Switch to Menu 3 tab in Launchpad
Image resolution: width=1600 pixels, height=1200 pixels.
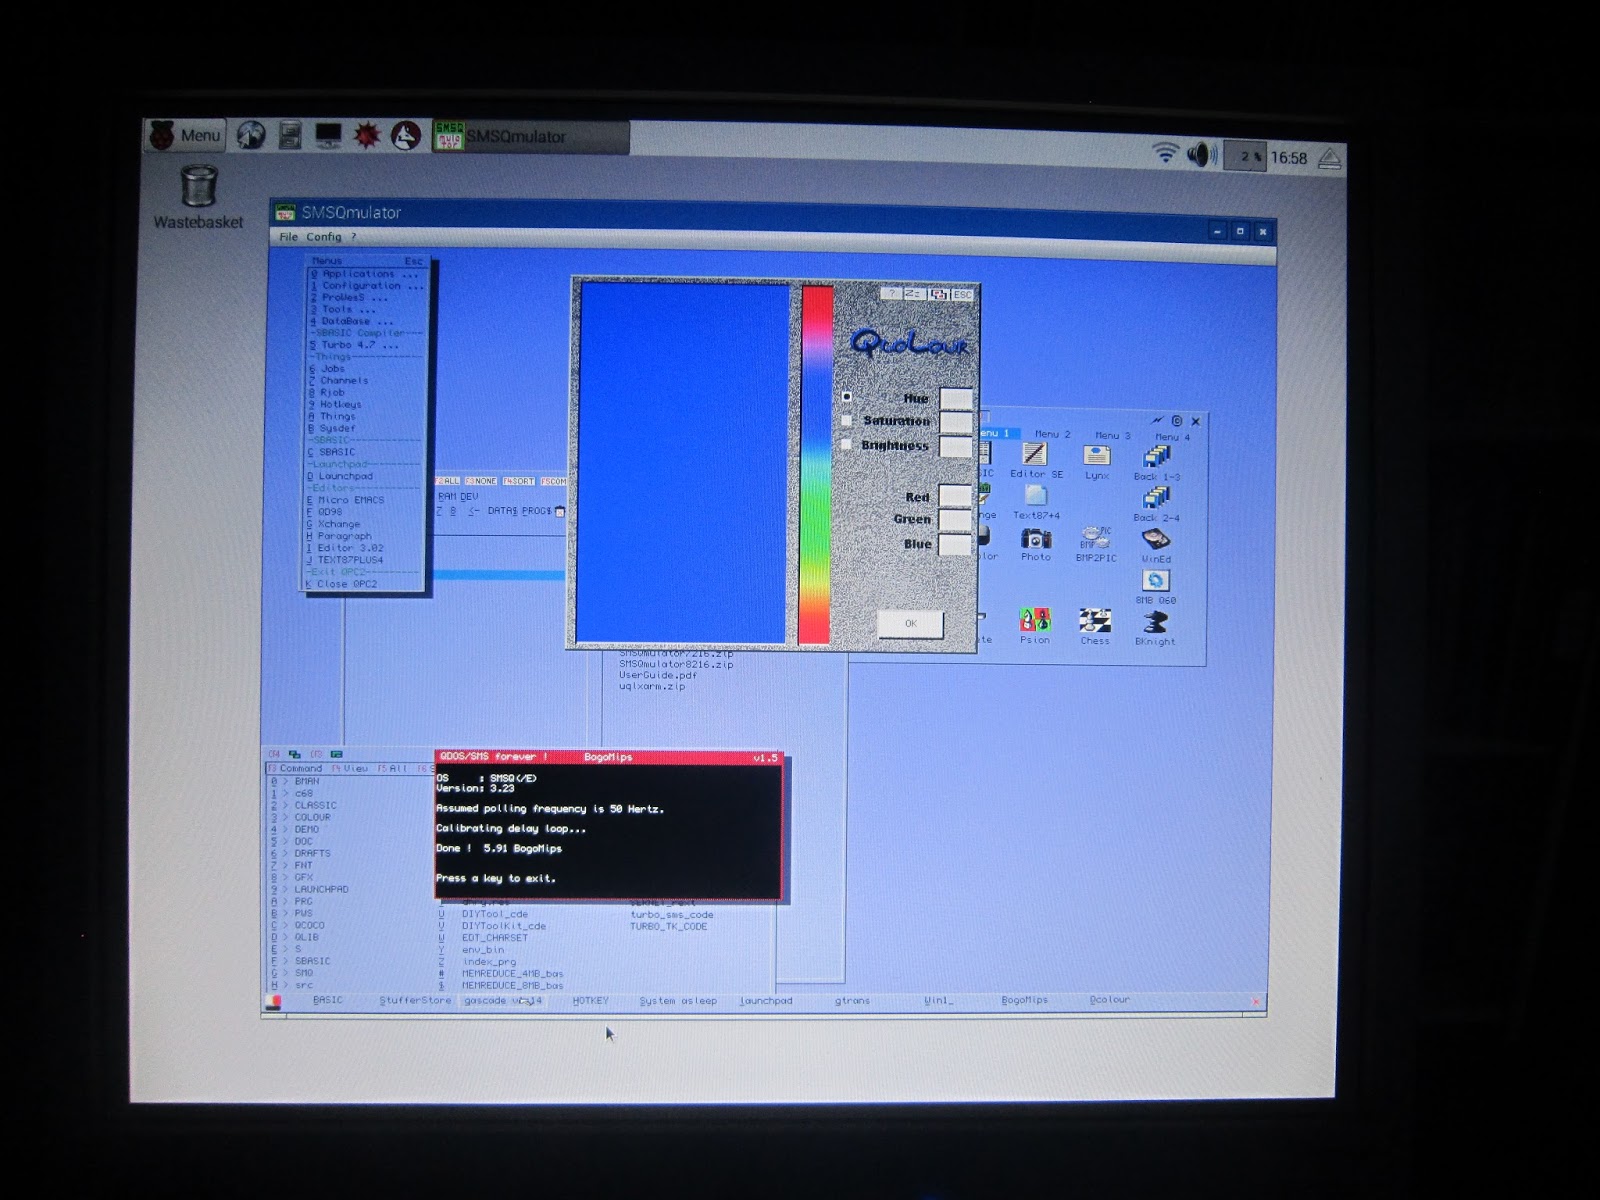tap(1113, 436)
